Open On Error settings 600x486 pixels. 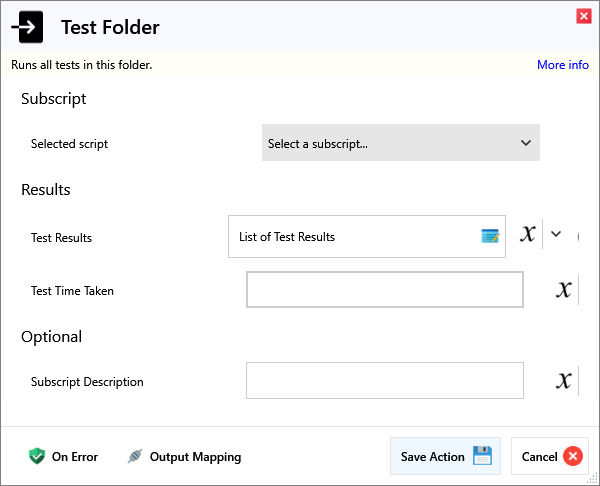(74, 457)
